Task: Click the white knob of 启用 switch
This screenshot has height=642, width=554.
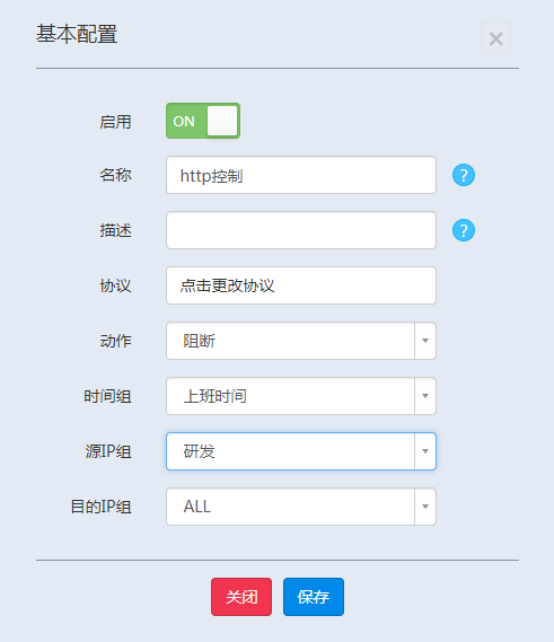Action: [x=222, y=121]
